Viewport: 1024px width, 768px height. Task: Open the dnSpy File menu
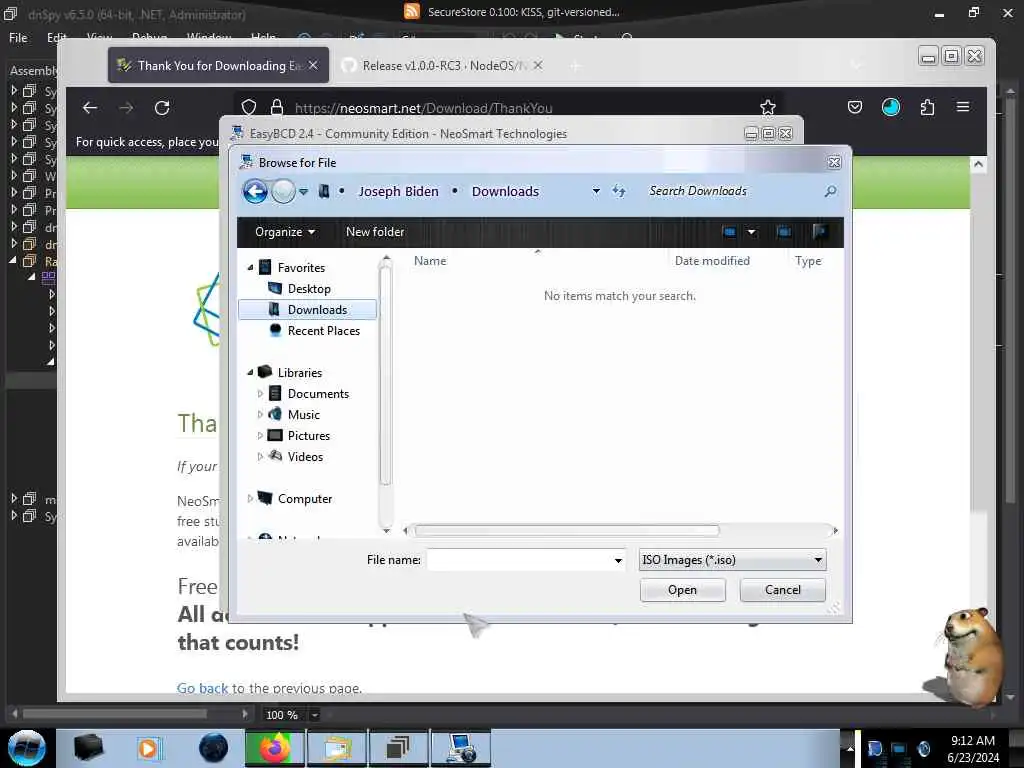18,38
